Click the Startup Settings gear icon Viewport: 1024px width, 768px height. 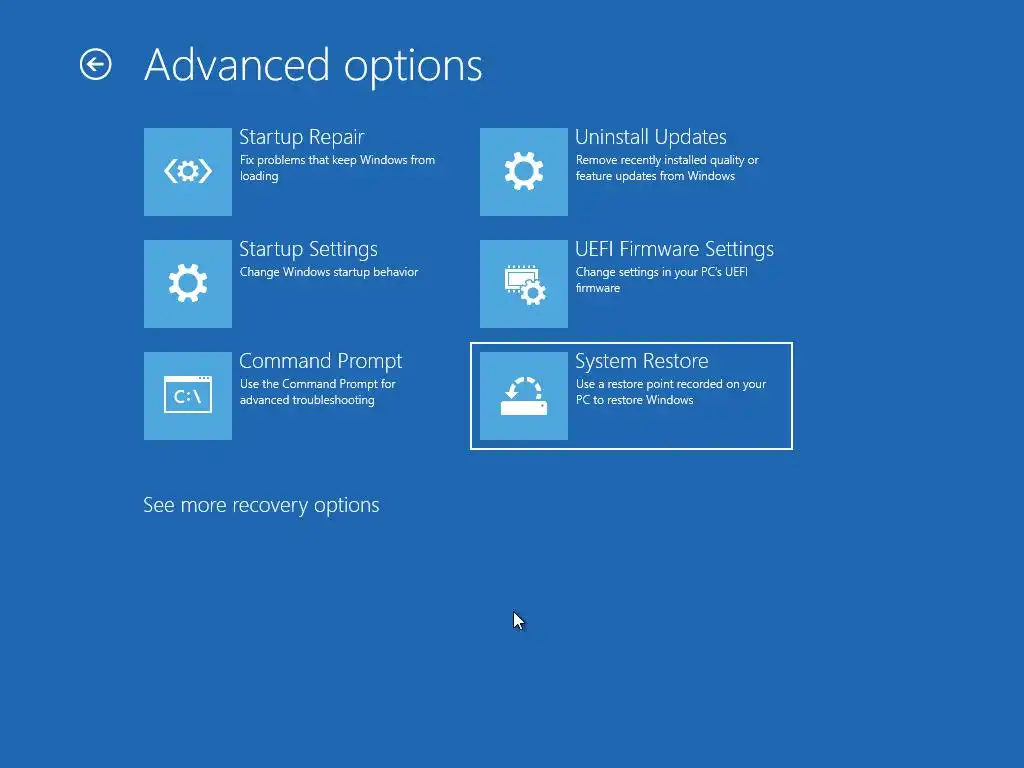click(x=188, y=283)
